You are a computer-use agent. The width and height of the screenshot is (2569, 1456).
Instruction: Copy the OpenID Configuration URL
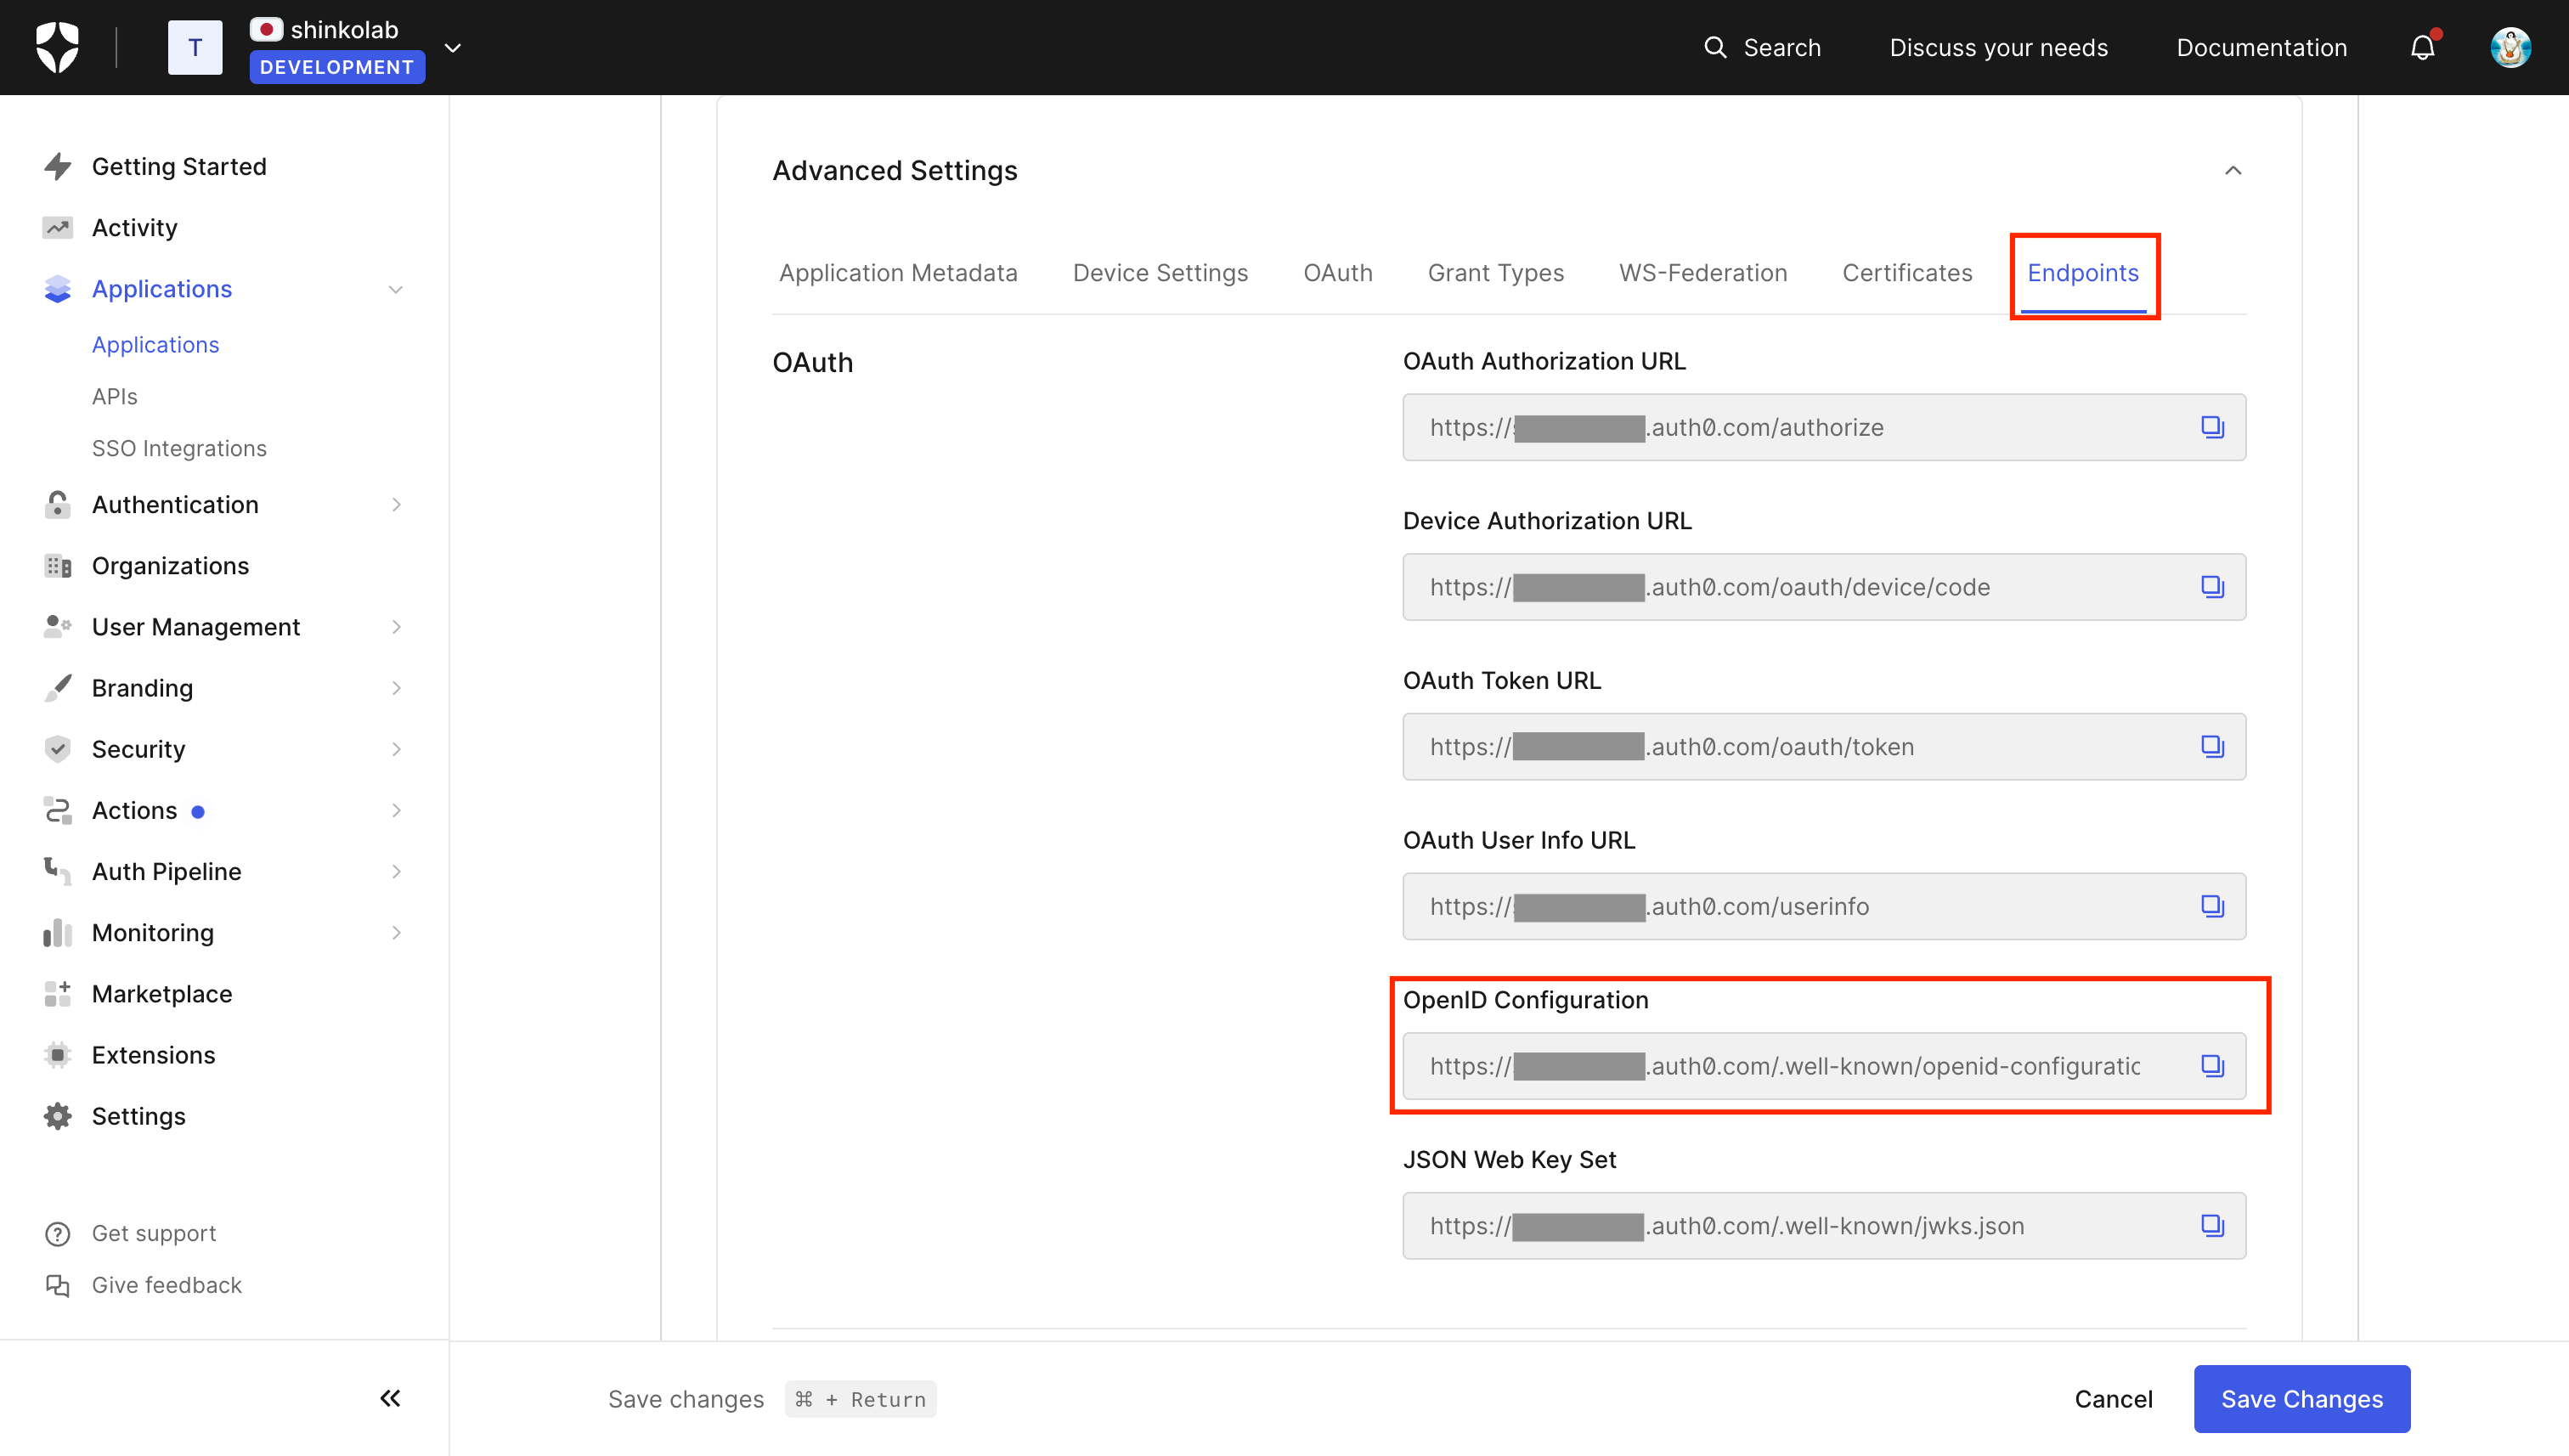(2213, 1066)
